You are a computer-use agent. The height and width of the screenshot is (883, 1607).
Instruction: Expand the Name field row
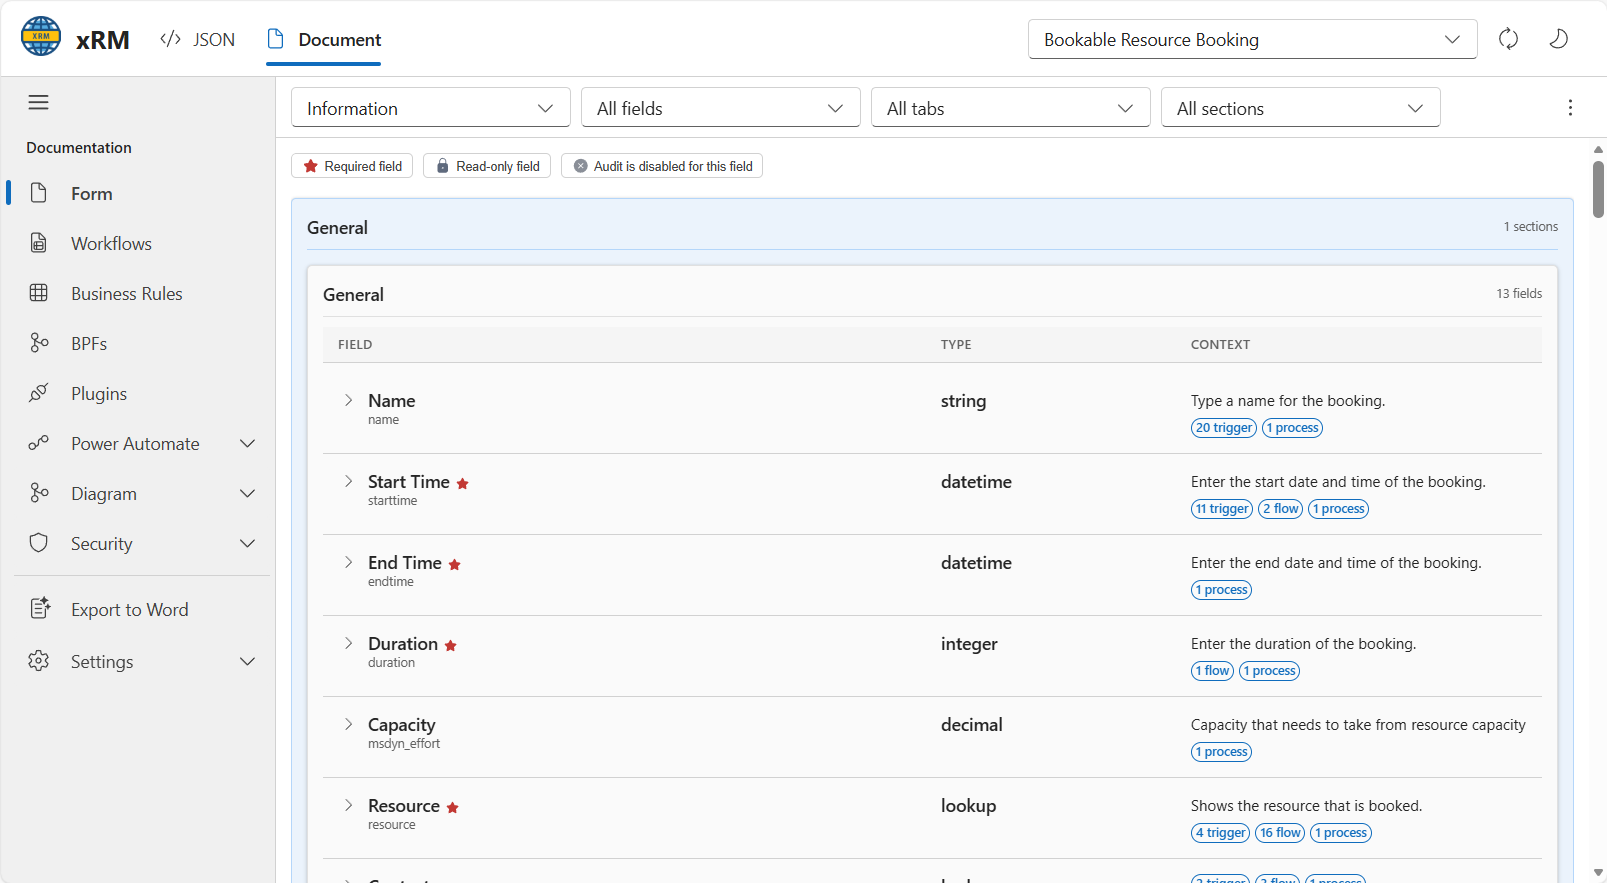pyautogui.click(x=348, y=400)
